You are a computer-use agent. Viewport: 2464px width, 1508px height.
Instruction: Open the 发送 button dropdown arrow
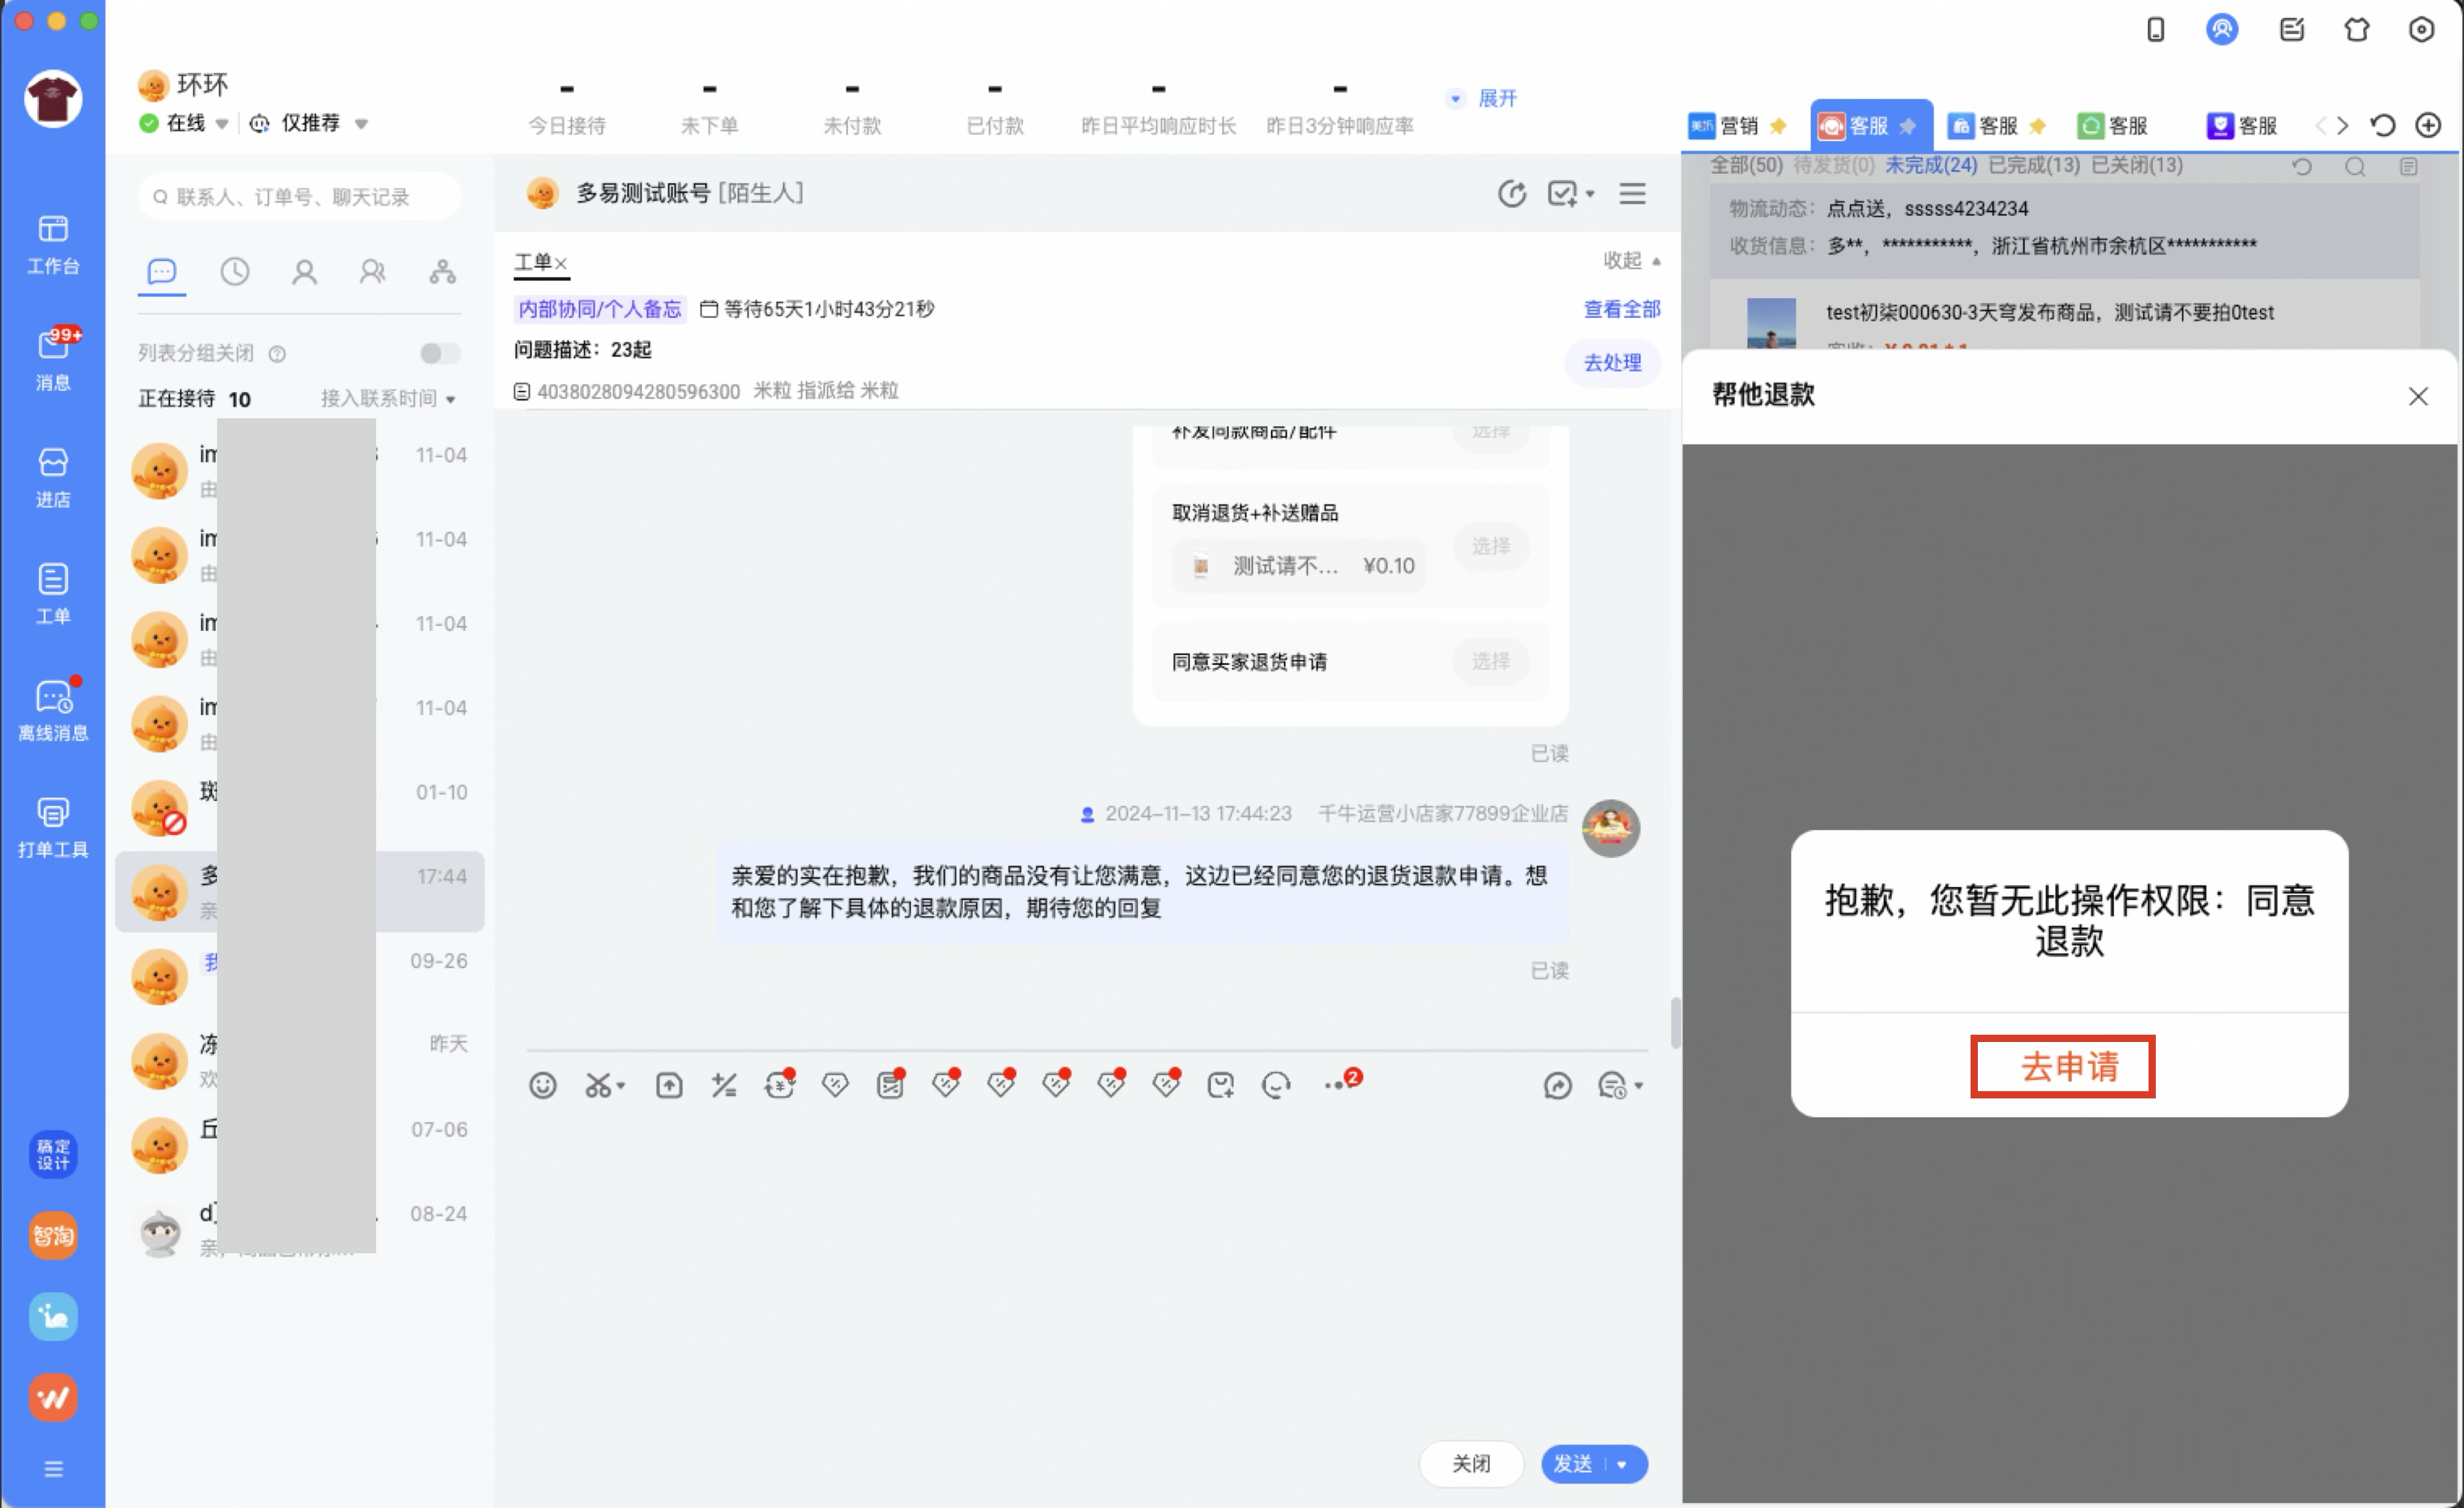(x=1622, y=1464)
